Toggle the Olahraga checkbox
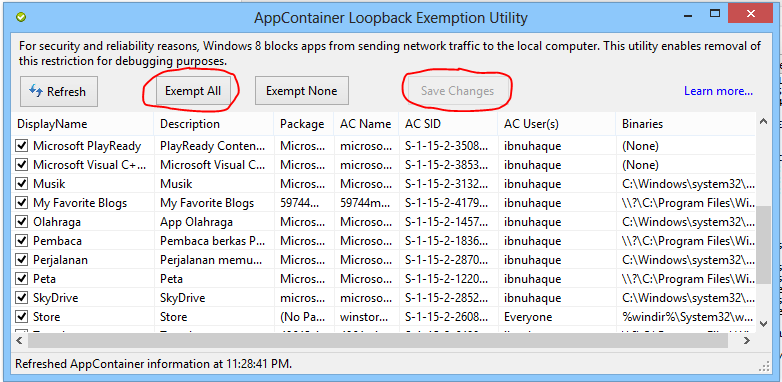This screenshot has width=782, height=382. pyautogui.click(x=21, y=221)
